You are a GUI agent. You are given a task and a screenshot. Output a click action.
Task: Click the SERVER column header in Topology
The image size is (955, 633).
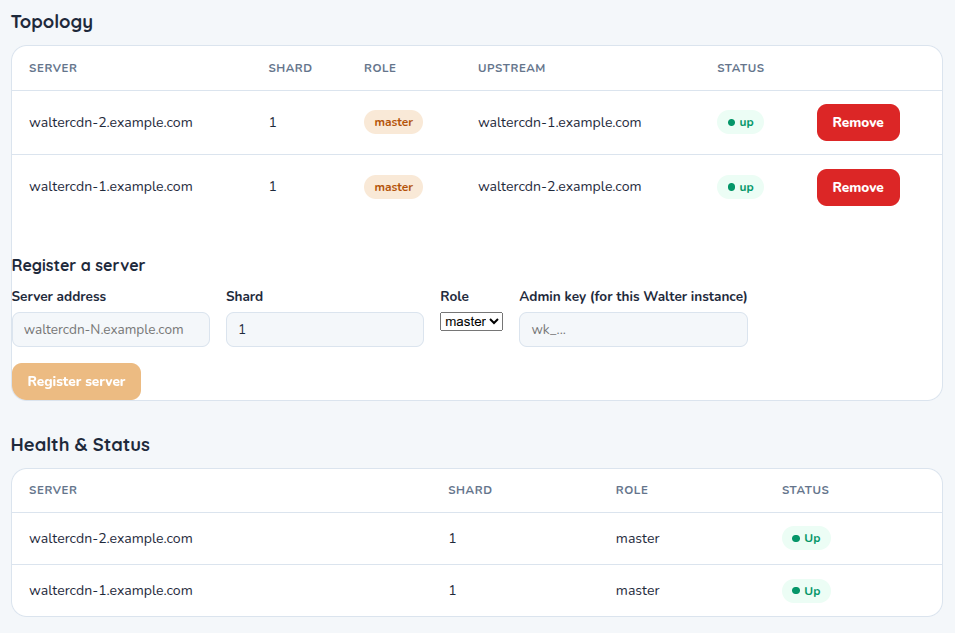click(53, 68)
